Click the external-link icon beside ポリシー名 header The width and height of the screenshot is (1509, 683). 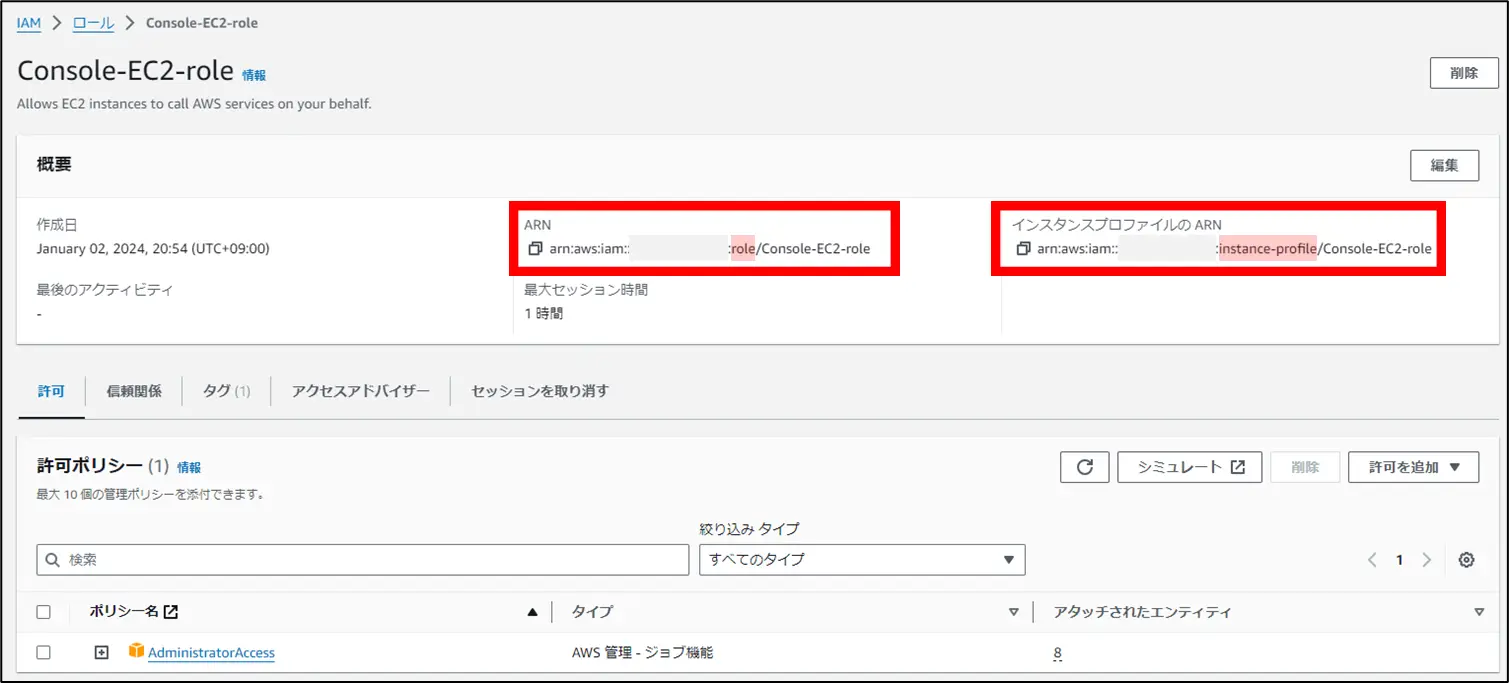pos(171,612)
